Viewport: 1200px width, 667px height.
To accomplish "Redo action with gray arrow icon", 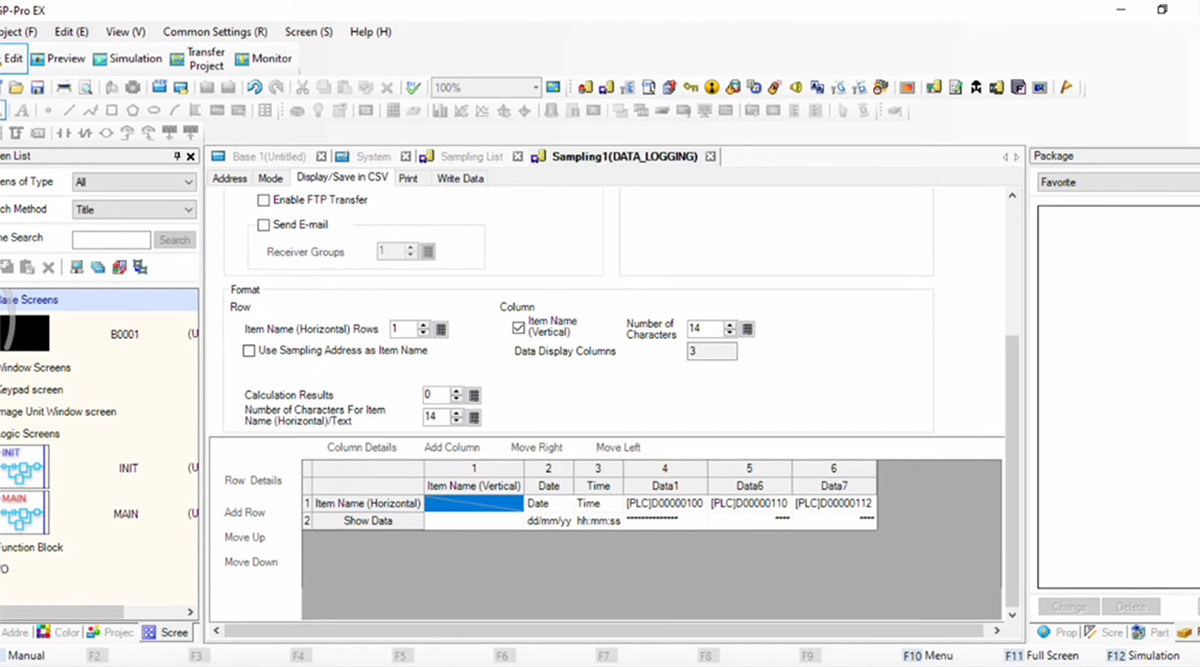I will [x=275, y=88].
